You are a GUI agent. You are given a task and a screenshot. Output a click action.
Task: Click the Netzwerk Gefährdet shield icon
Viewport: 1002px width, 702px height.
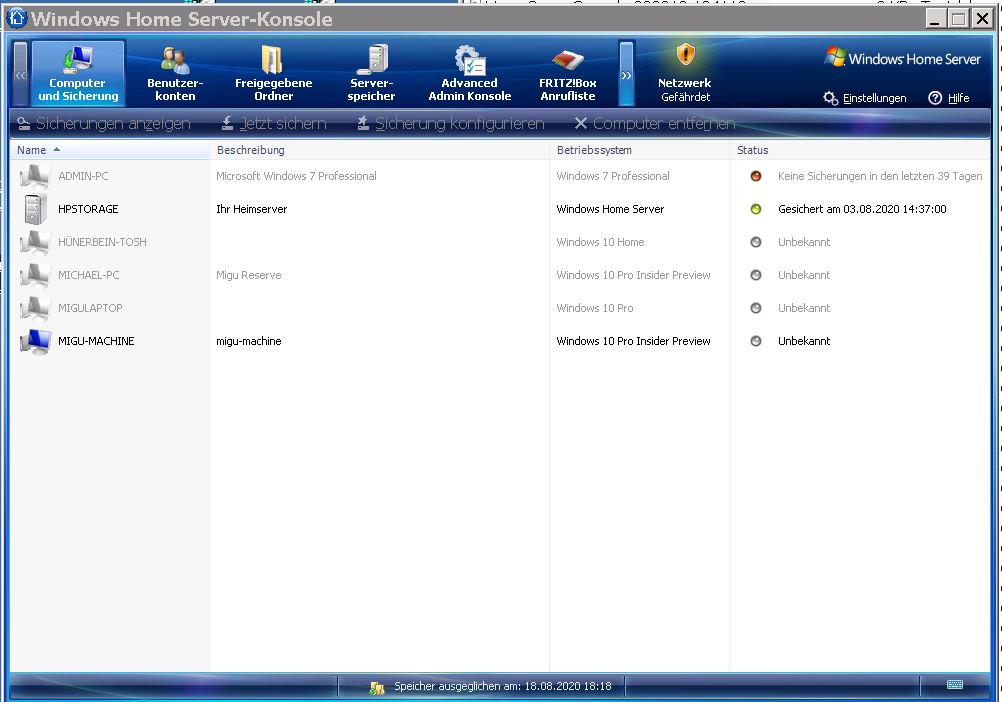coord(685,56)
